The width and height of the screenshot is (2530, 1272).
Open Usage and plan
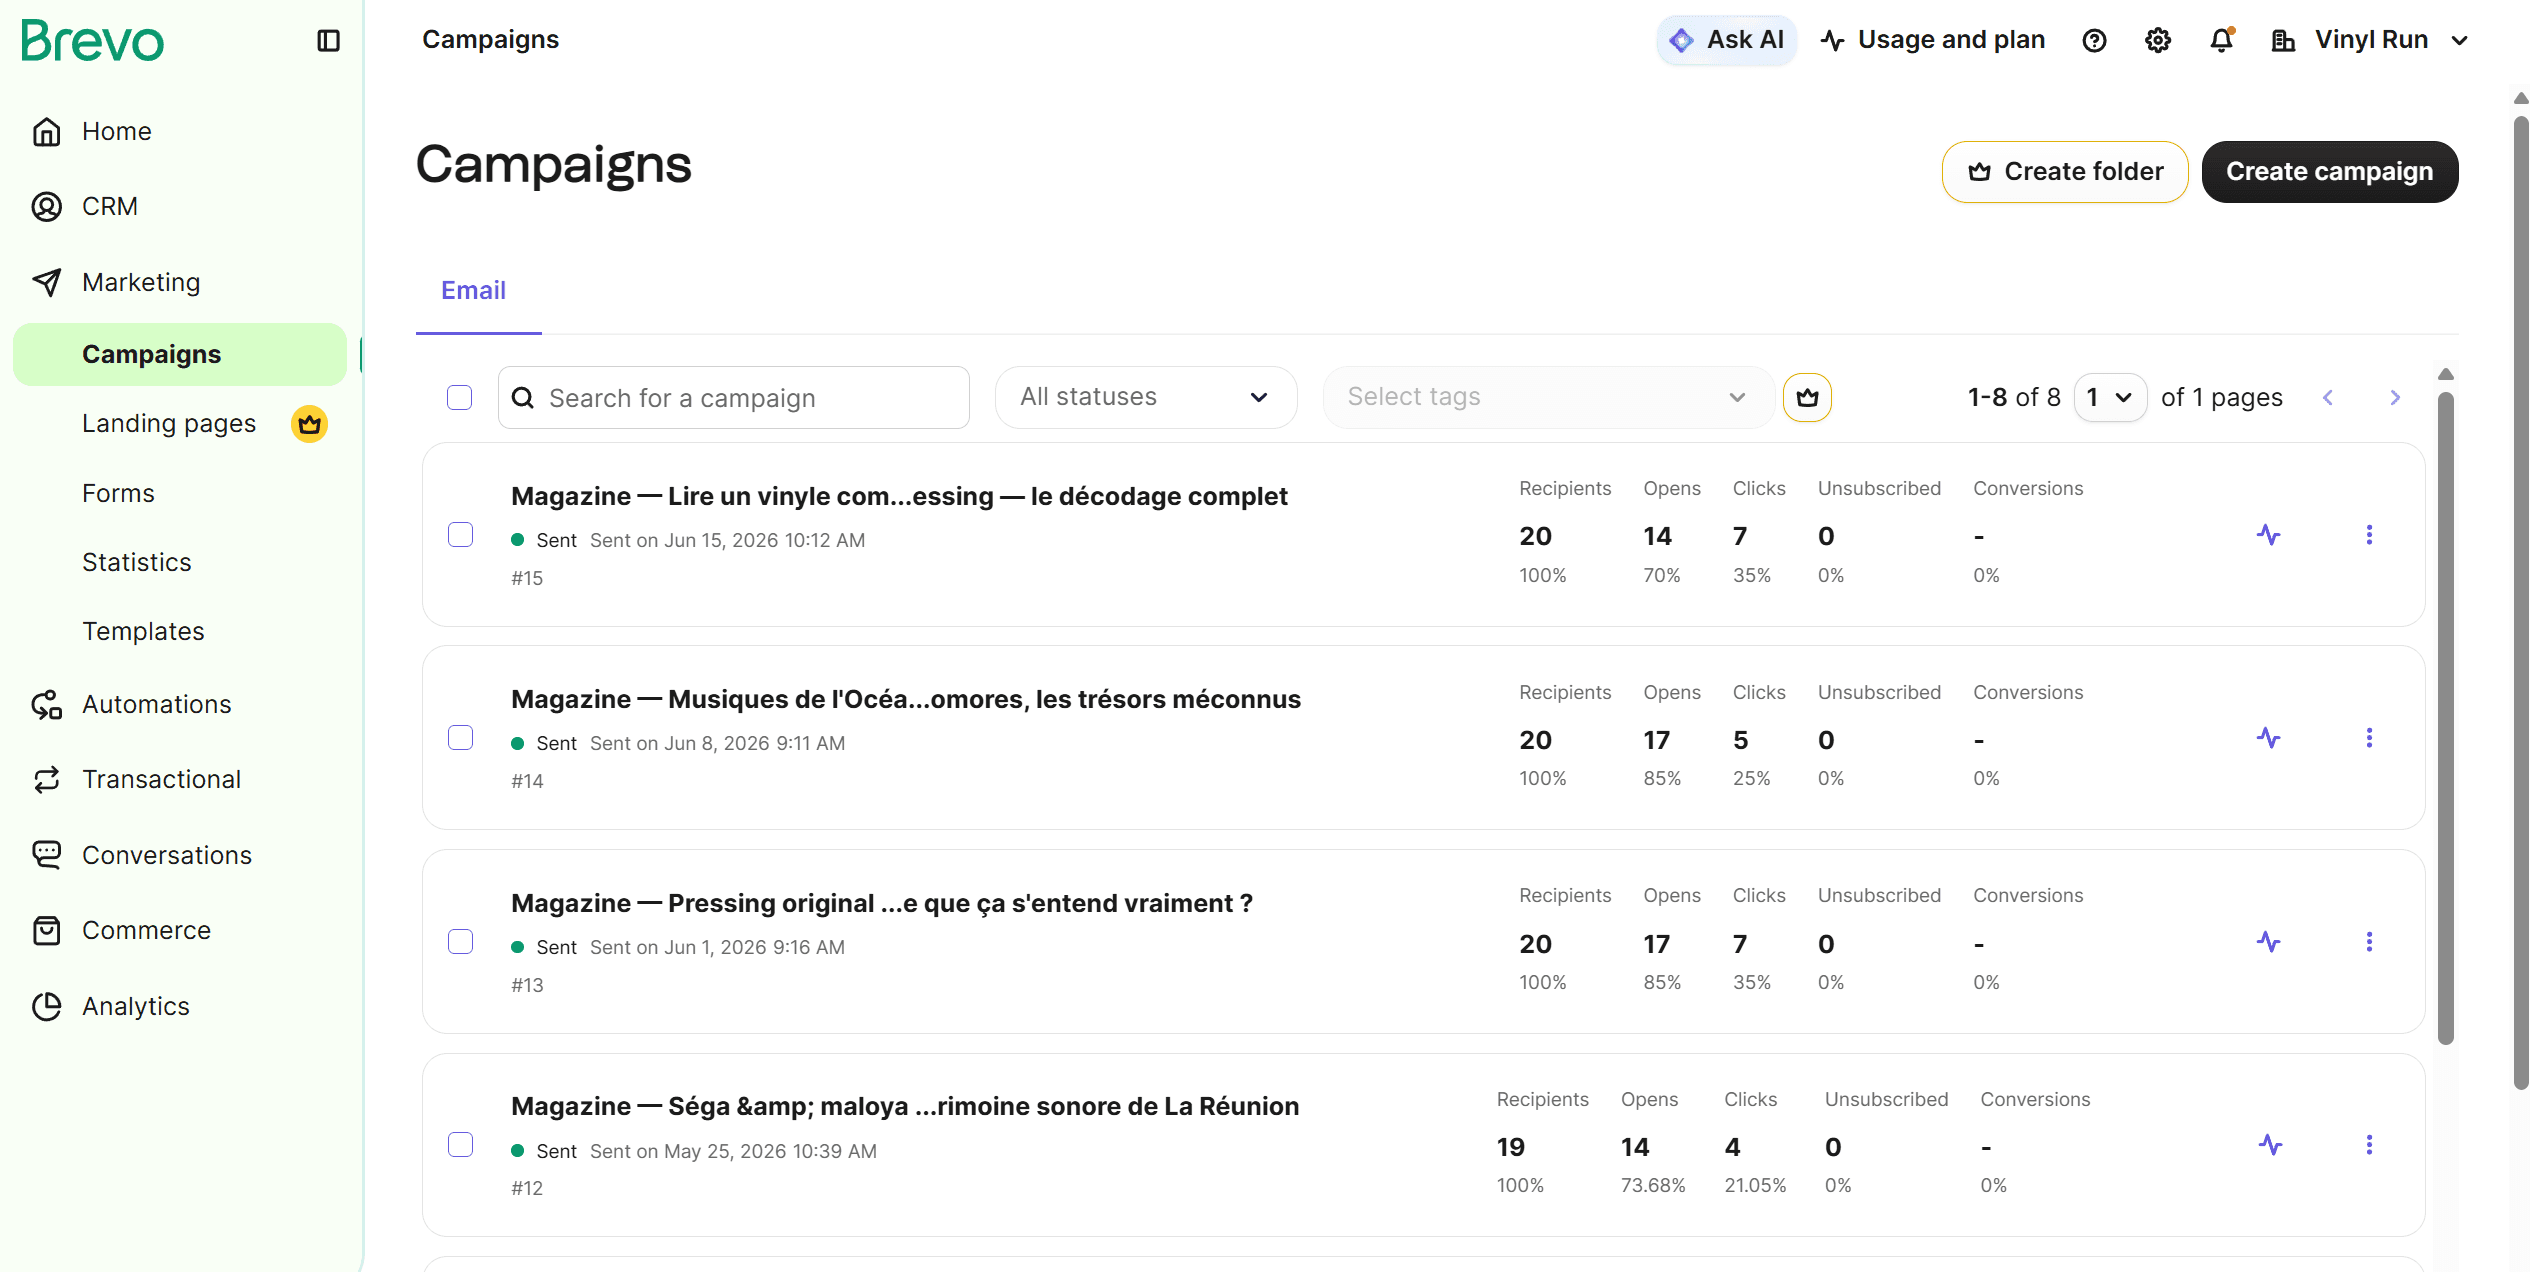coord(1933,40)
